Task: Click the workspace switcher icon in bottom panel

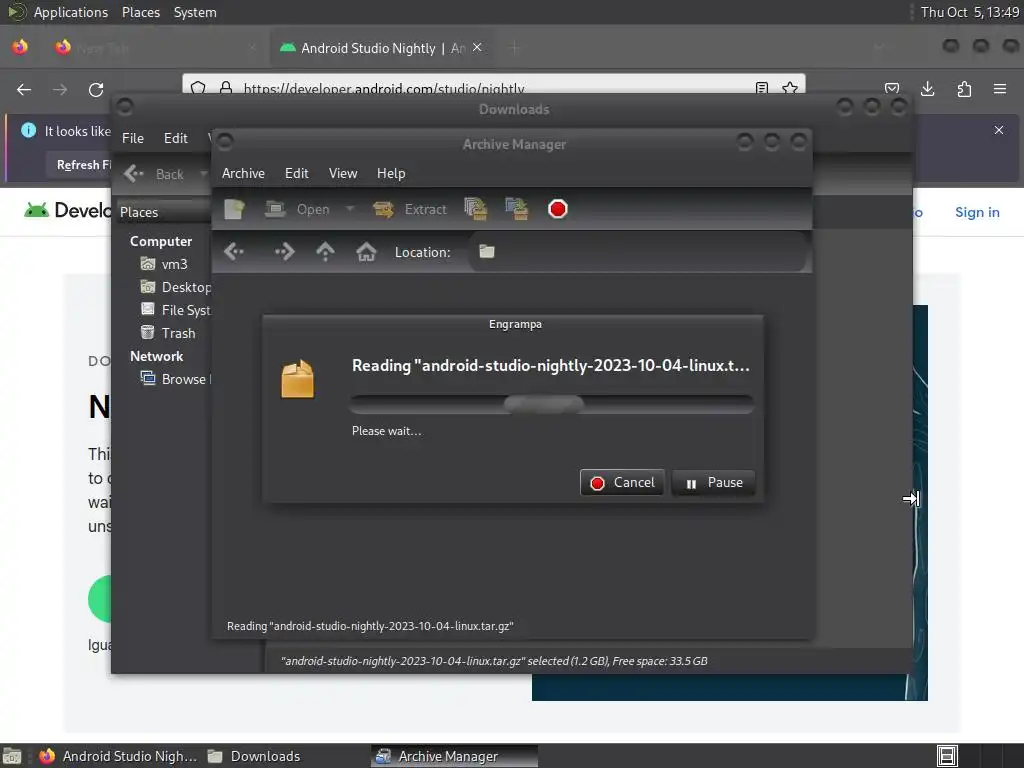Action: pos(947,756)
